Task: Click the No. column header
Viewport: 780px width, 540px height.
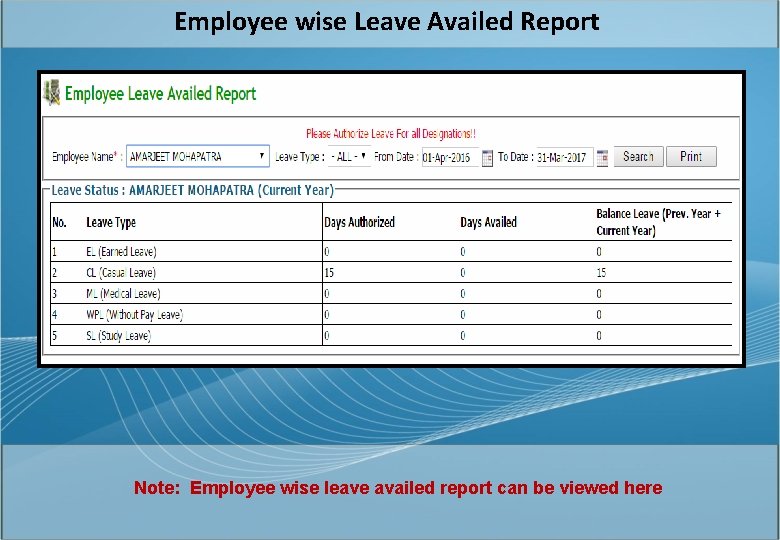Action: [59, 222]
